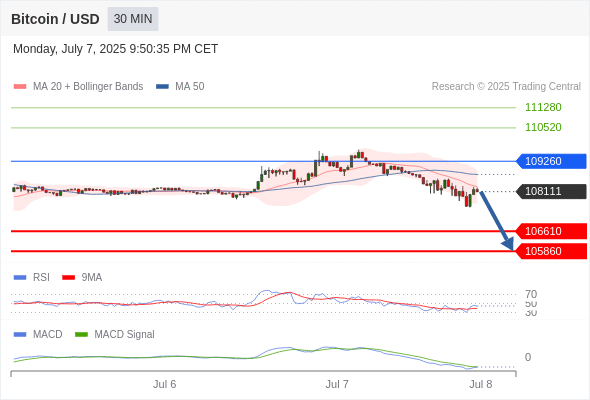Click the 111280 green resistance label
590x400 pixels.
click(x=543, y=107)
